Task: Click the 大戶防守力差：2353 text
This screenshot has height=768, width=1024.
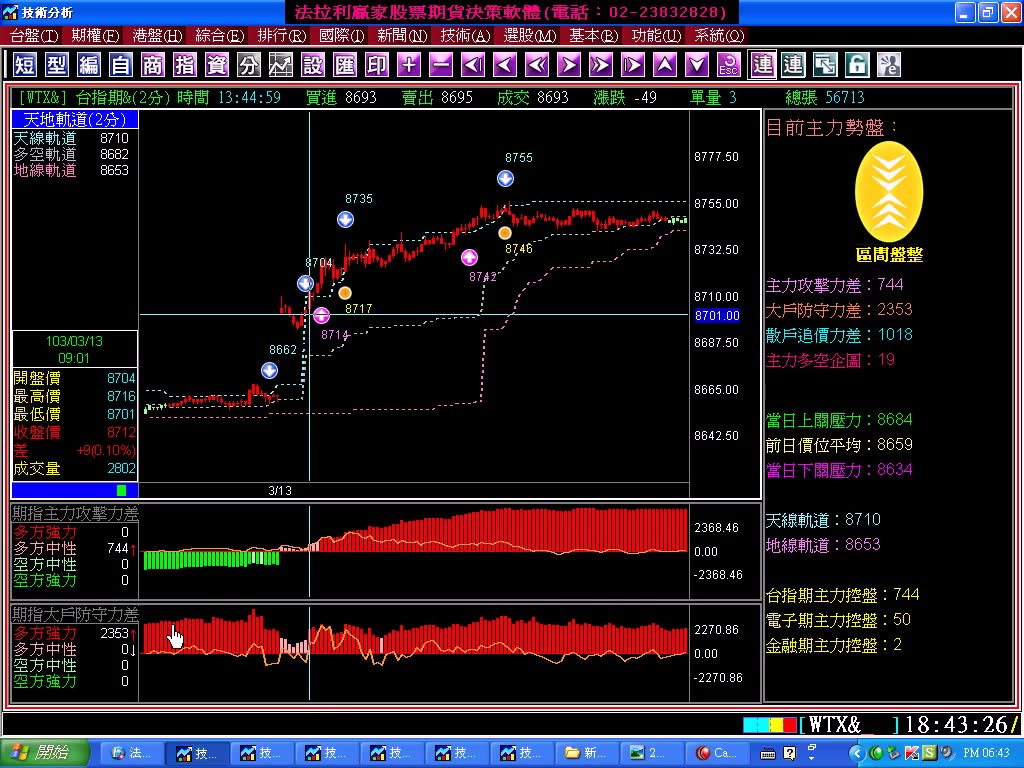Action: coord(839,310)
